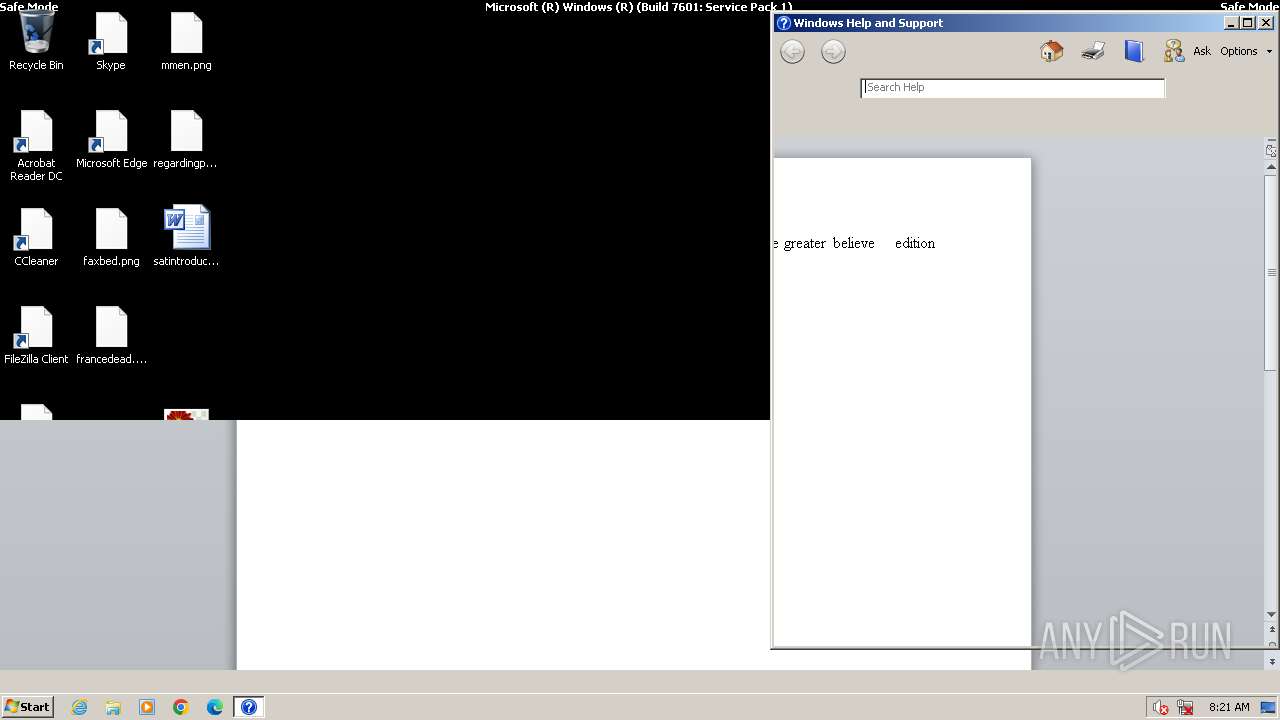Image resolution: width=1280 pixels, height=720 pixels.
Task: Select the regardingp... desktop file
Action: point(186,140)
